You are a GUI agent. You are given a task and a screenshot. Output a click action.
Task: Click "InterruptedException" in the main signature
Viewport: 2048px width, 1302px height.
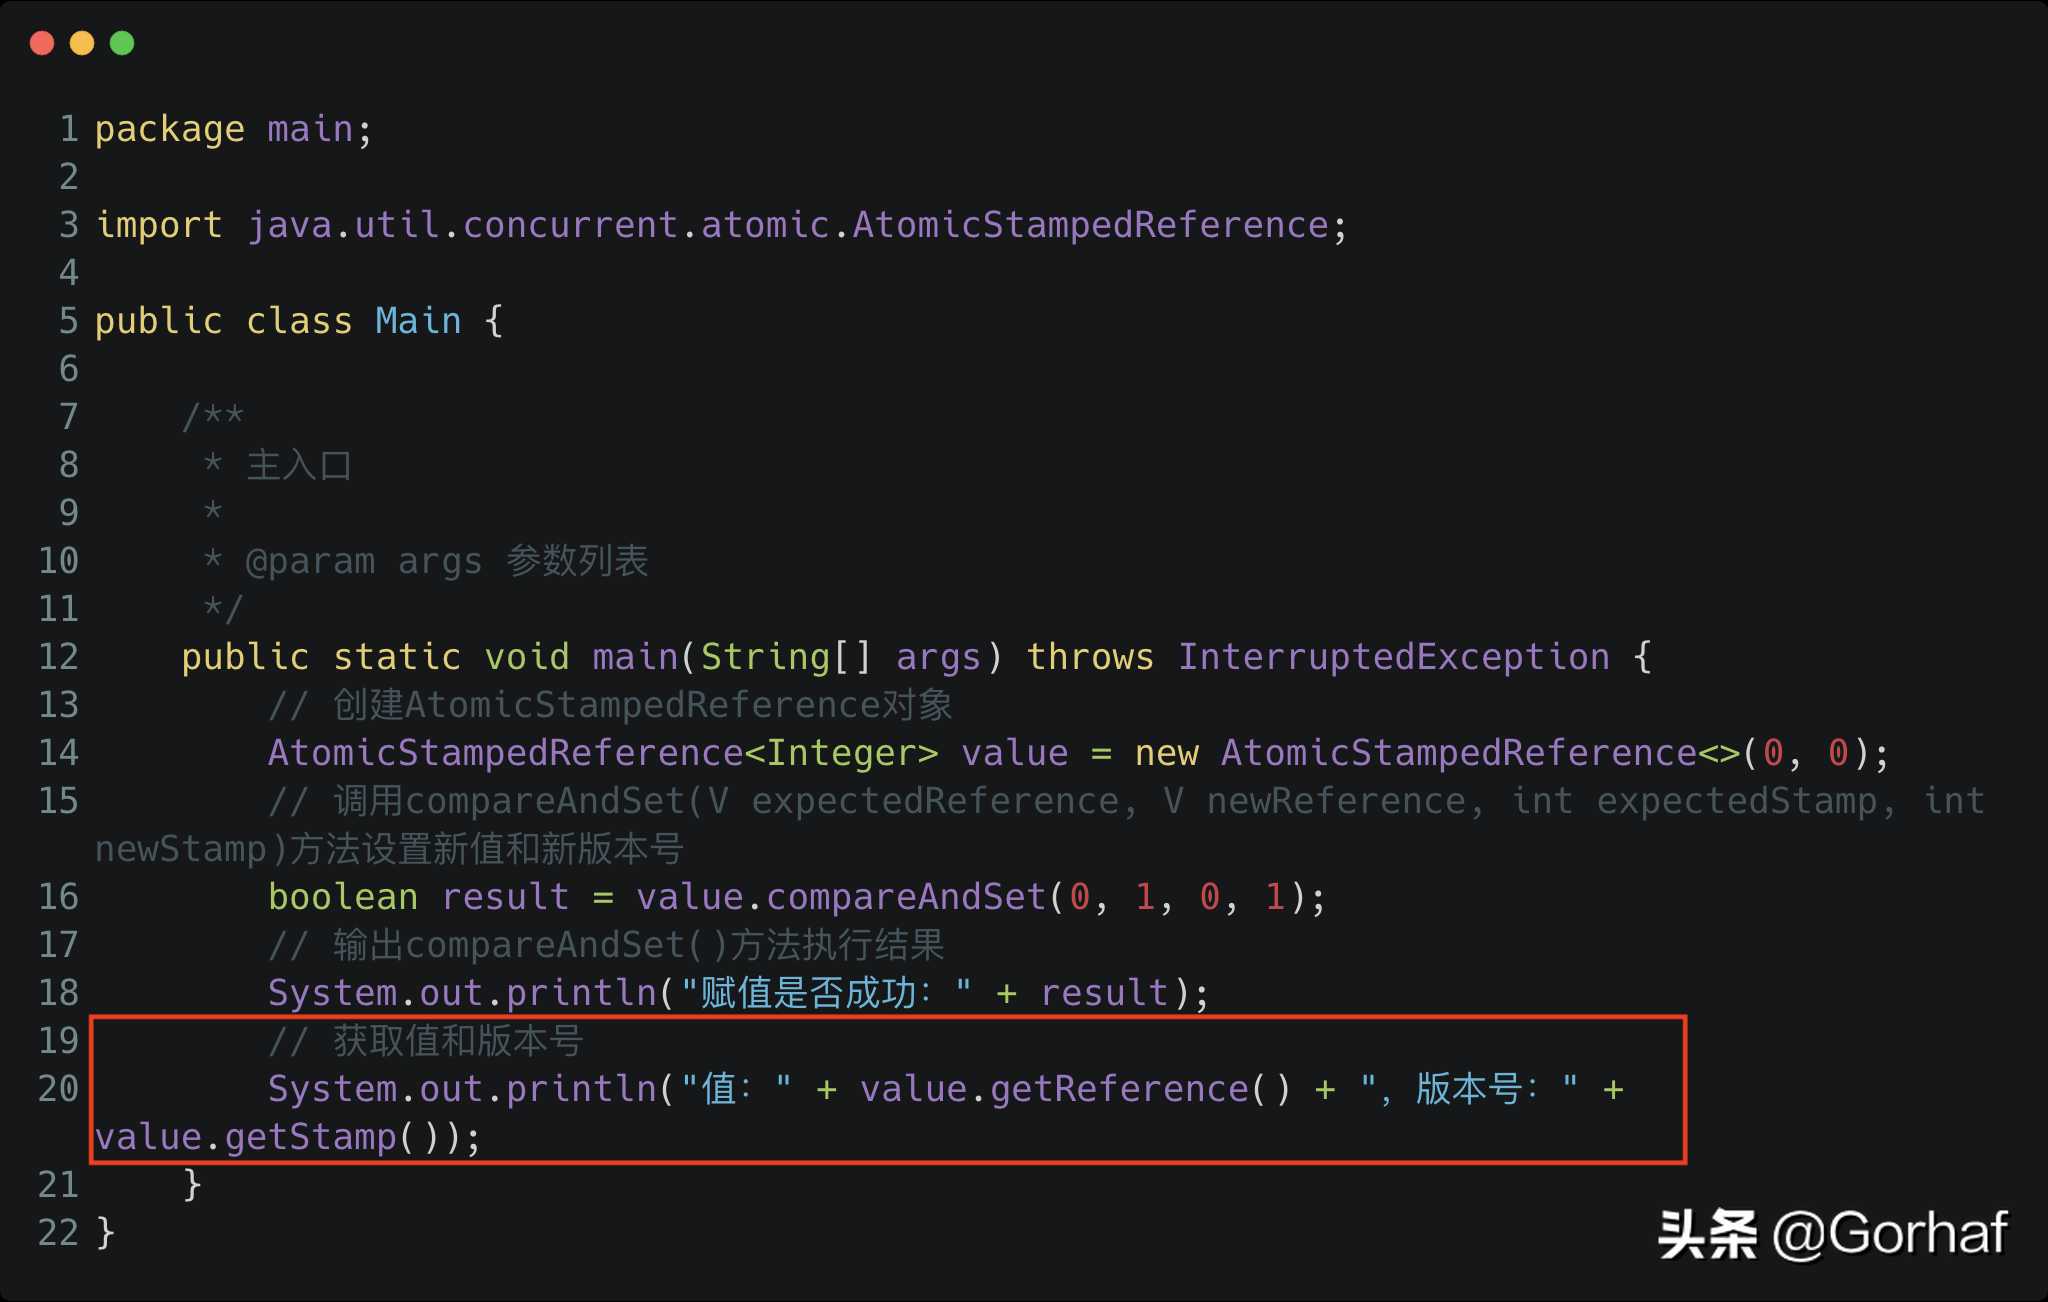pos(1394,657)
